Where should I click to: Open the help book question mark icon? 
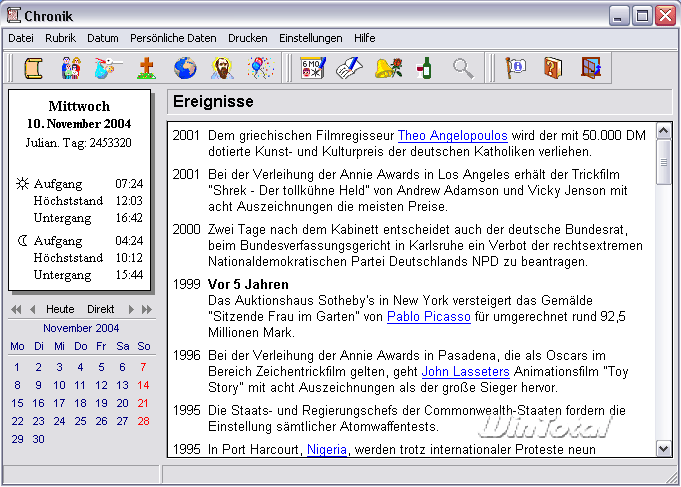coord(553,68)
